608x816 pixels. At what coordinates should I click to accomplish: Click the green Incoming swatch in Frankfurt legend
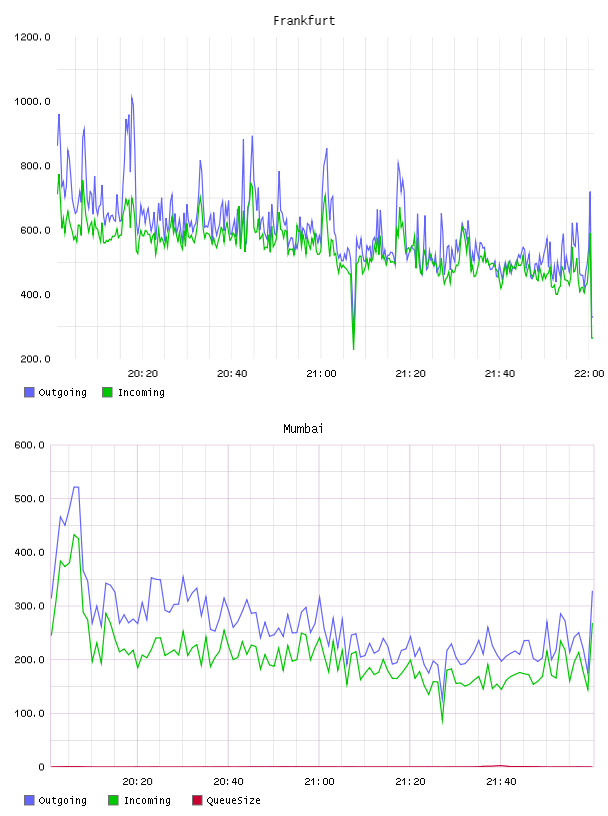click(x=107, y=392)
